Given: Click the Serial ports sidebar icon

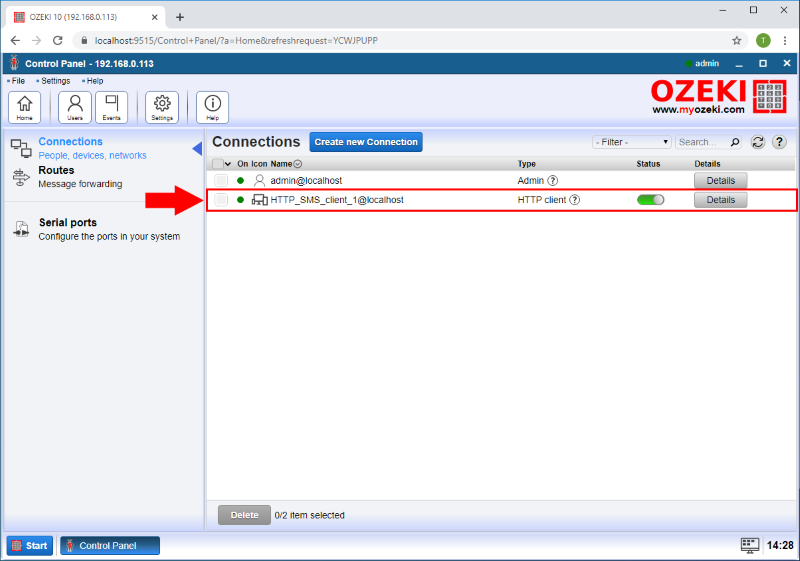Looking at the screenshot, I should [x=21, y=229].
